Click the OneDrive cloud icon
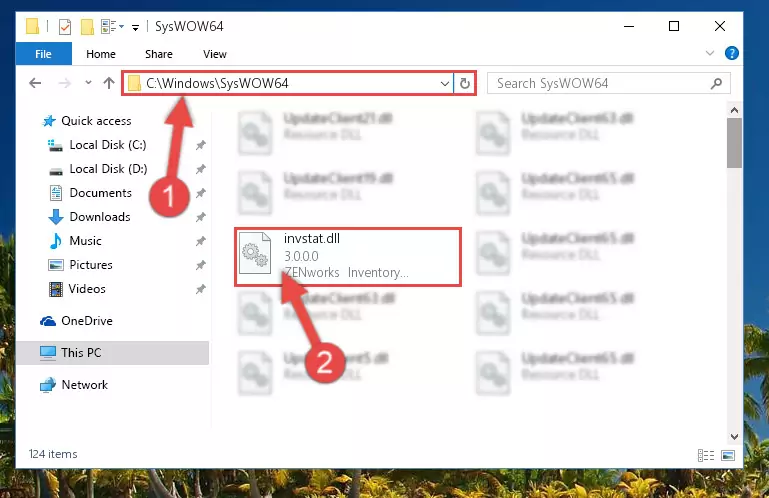 (x=48, y=321)
